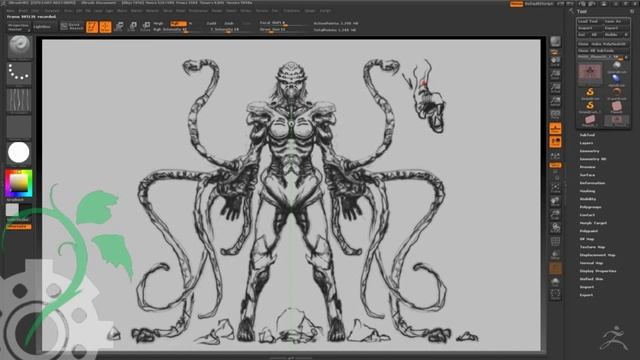Expand the Display Properties sub-palette
This screenshot has height=360, width=640.
click(598, 271)
